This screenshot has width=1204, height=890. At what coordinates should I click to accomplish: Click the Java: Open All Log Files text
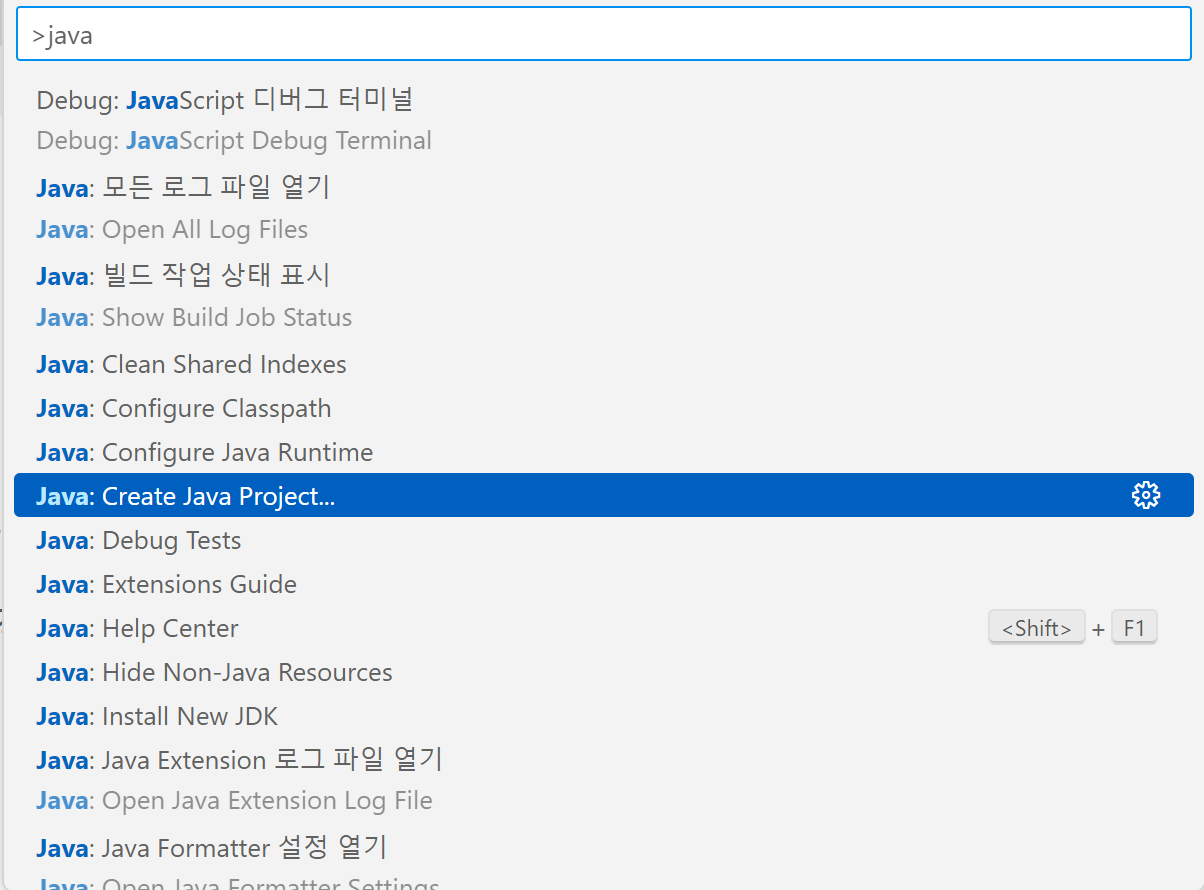172,229
